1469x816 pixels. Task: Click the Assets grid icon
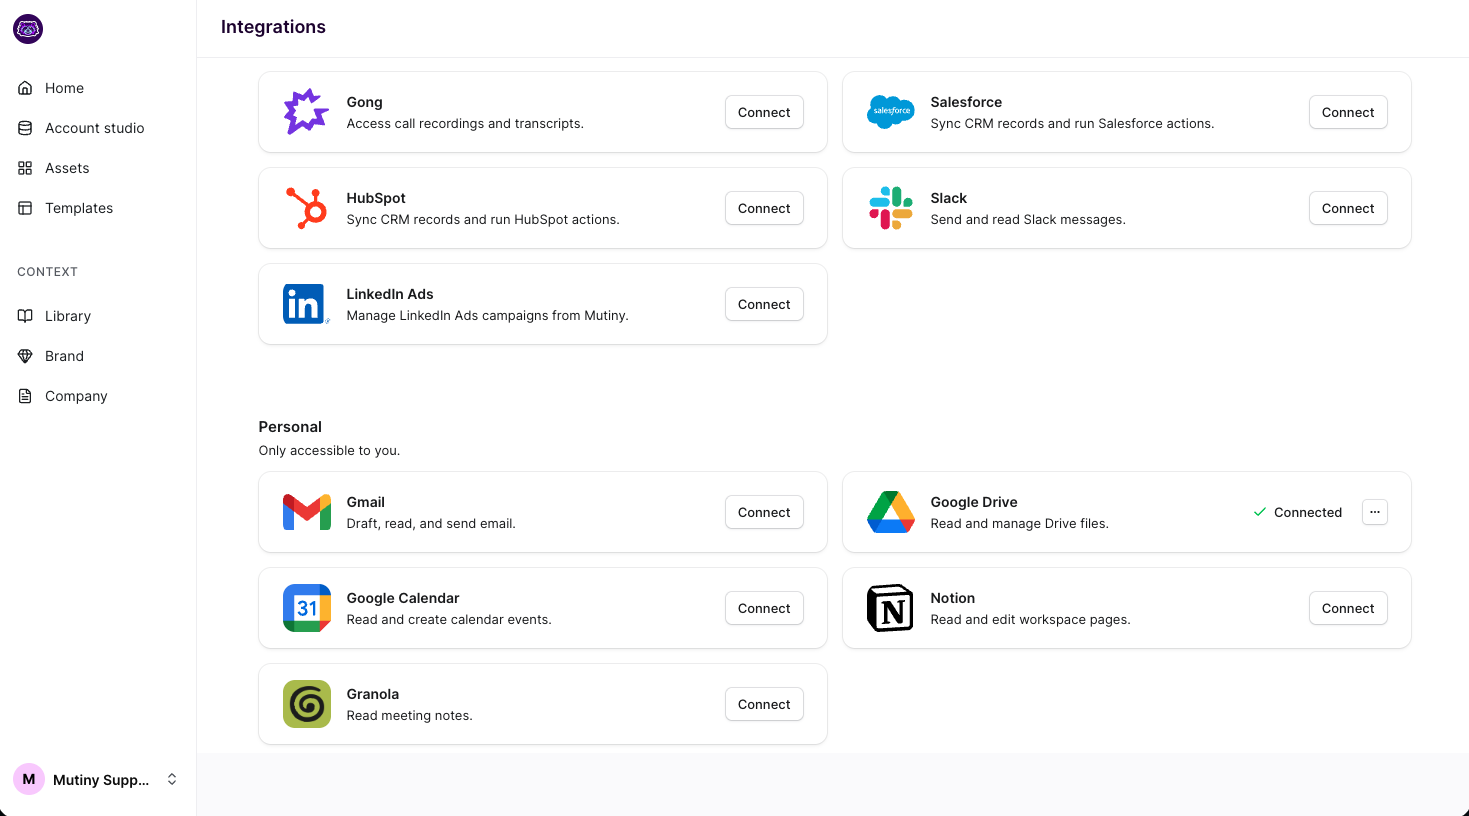(25, 168)
